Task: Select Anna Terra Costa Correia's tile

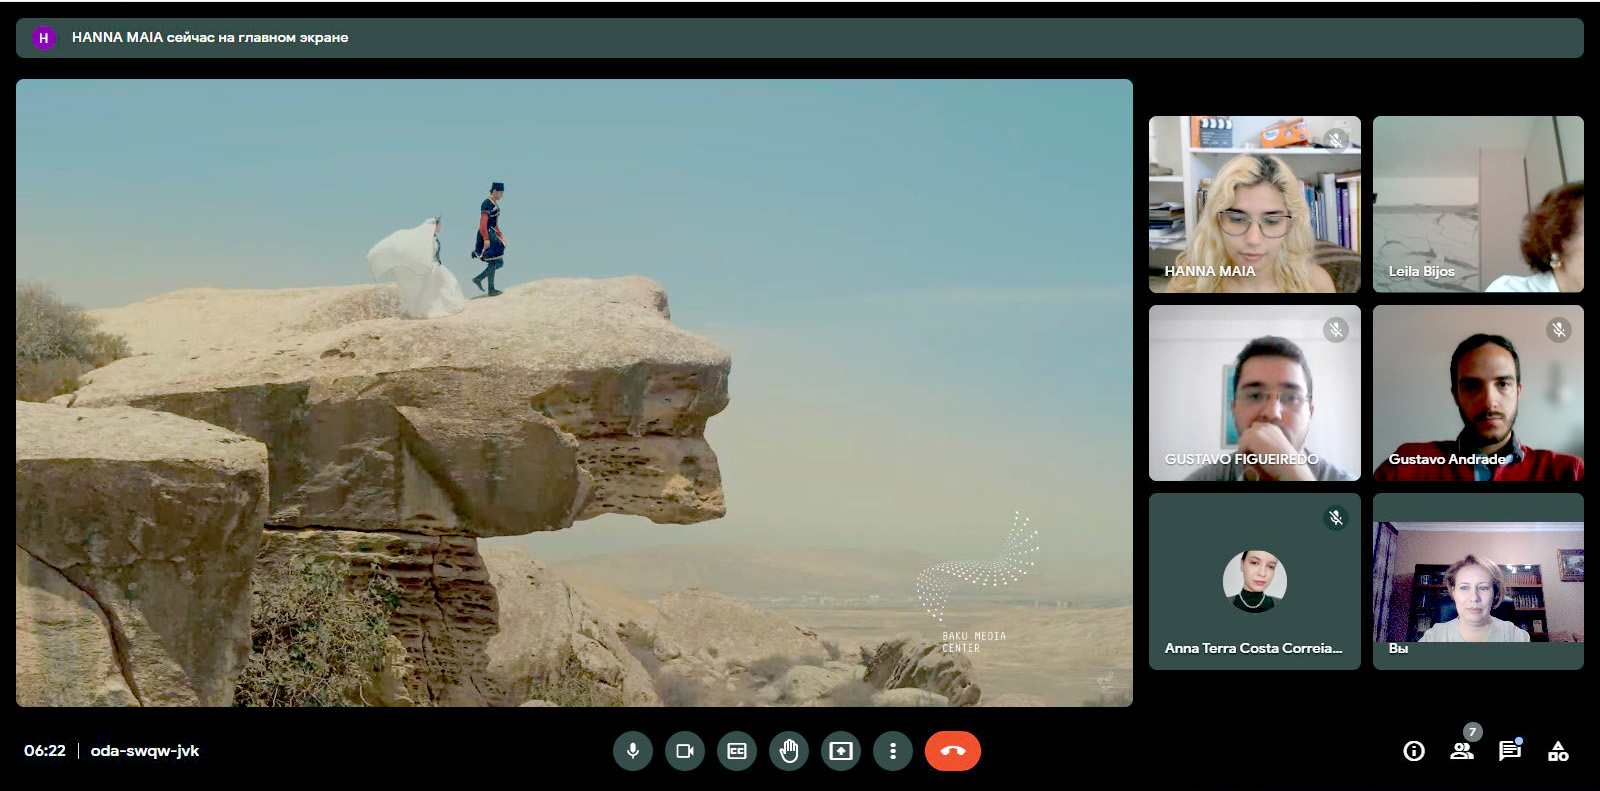Action: [x=1254, y=581]
